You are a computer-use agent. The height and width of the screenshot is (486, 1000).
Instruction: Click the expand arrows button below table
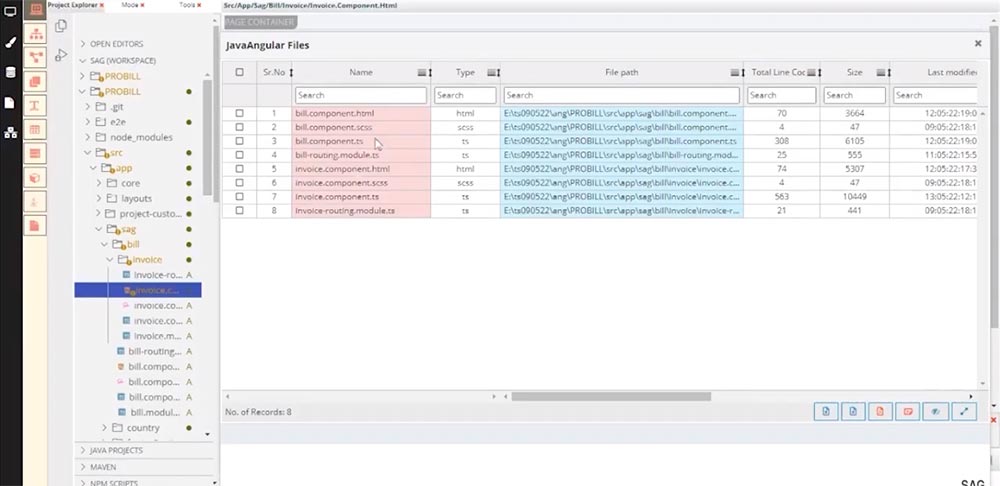[964, 411]
